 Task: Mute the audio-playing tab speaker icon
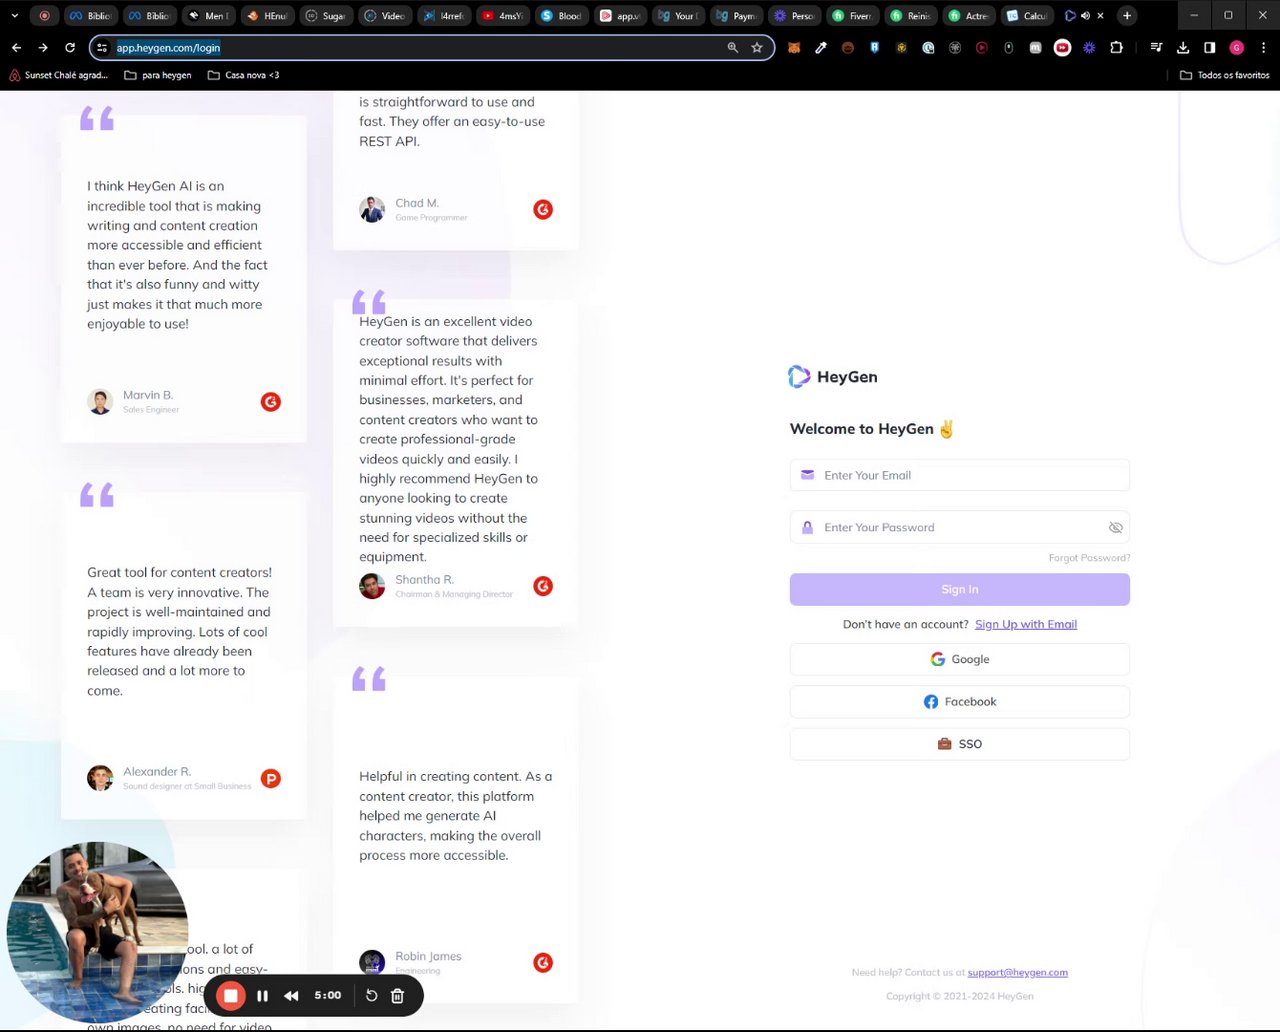coord(1085,15)
